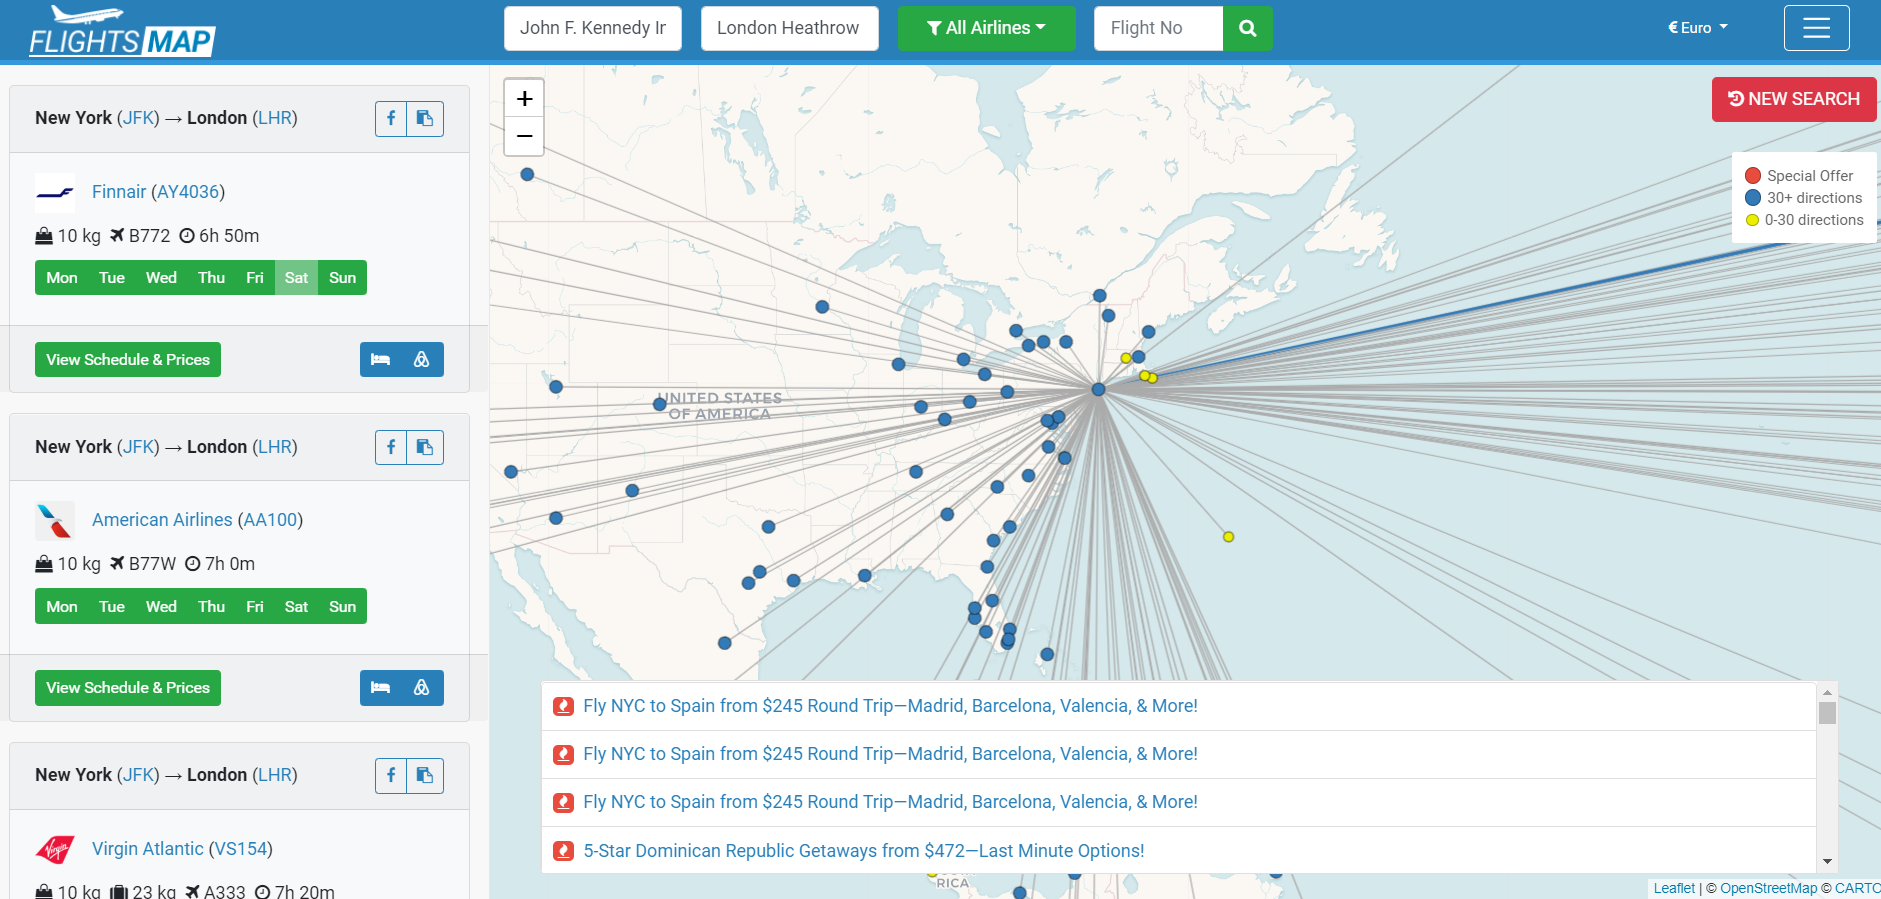
Task: Toggle Mon on Finnair schedule
Action: pyautogui.click(x=62, y=278)
